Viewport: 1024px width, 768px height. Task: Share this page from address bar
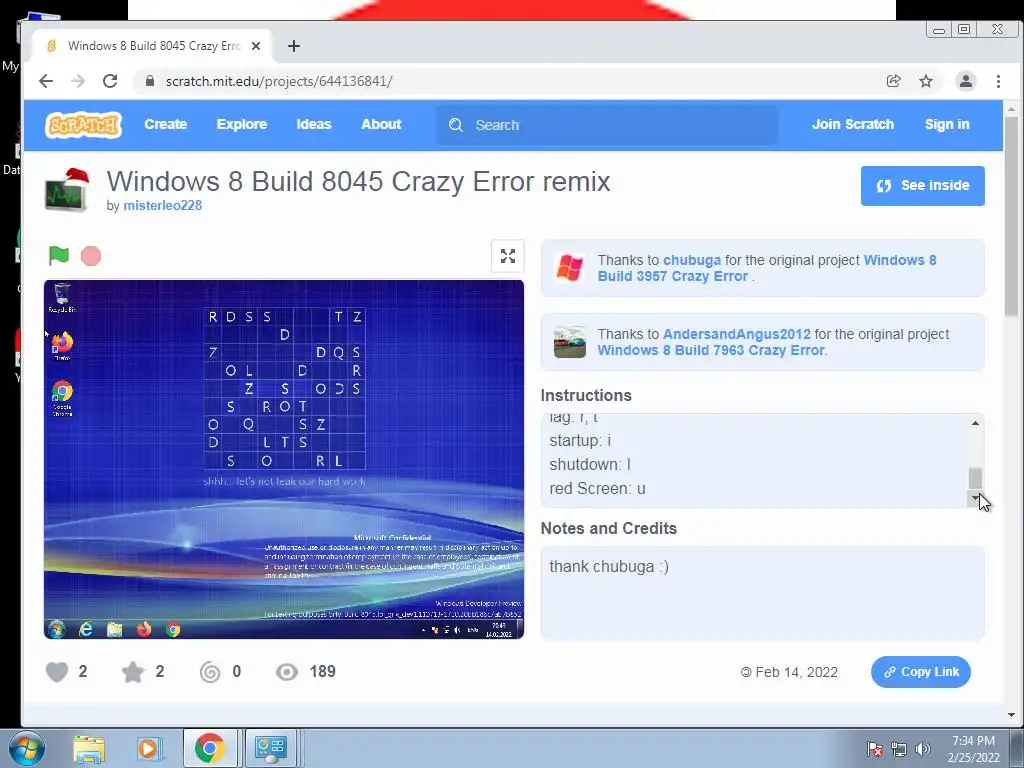[893, 81]
